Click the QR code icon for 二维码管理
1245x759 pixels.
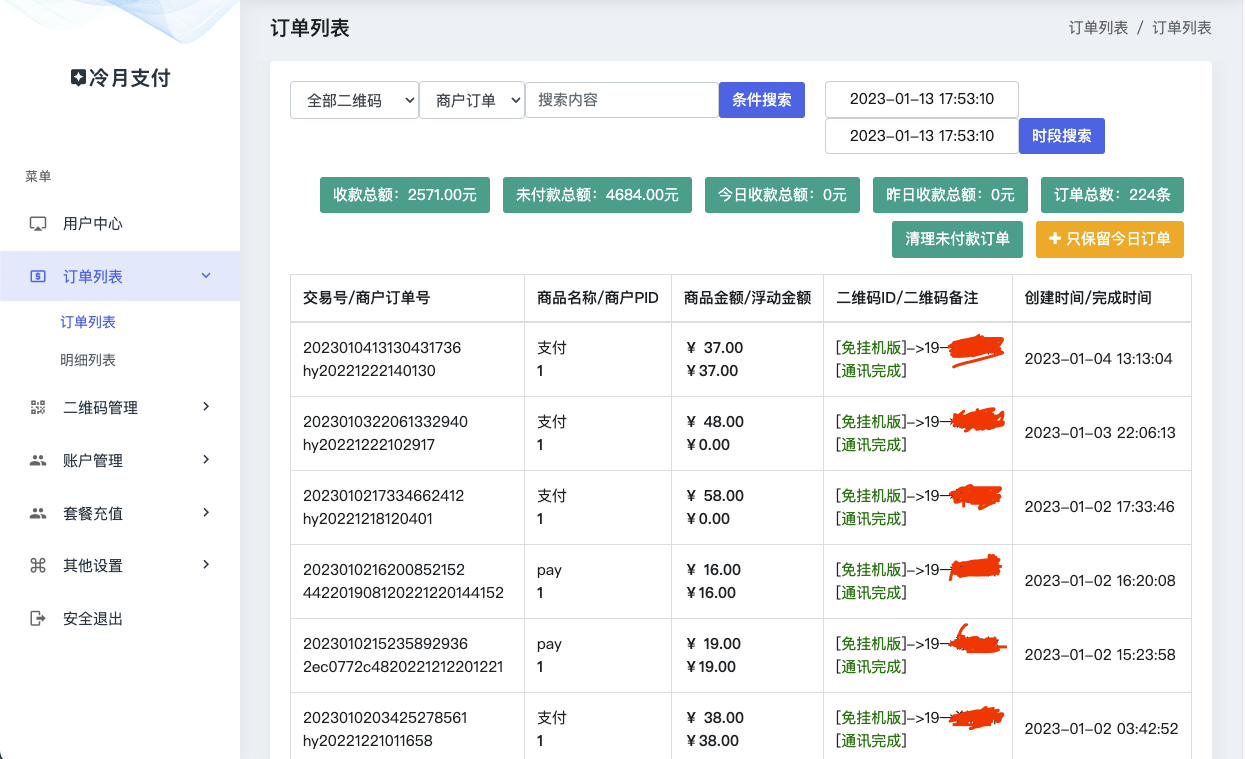[x=38, y=407]
